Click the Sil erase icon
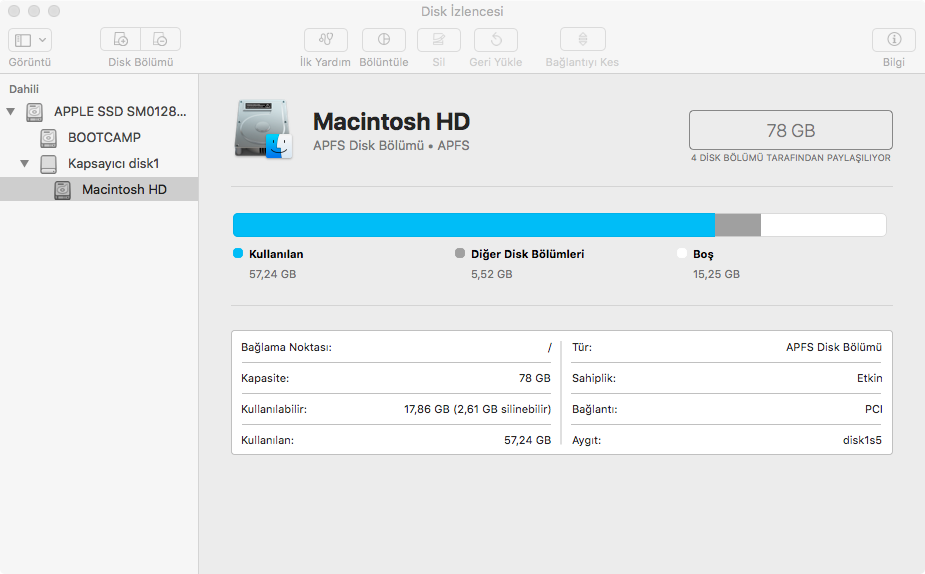Image resolution: width=925 pixels, height=574 pixels. [x=438, y=40]
